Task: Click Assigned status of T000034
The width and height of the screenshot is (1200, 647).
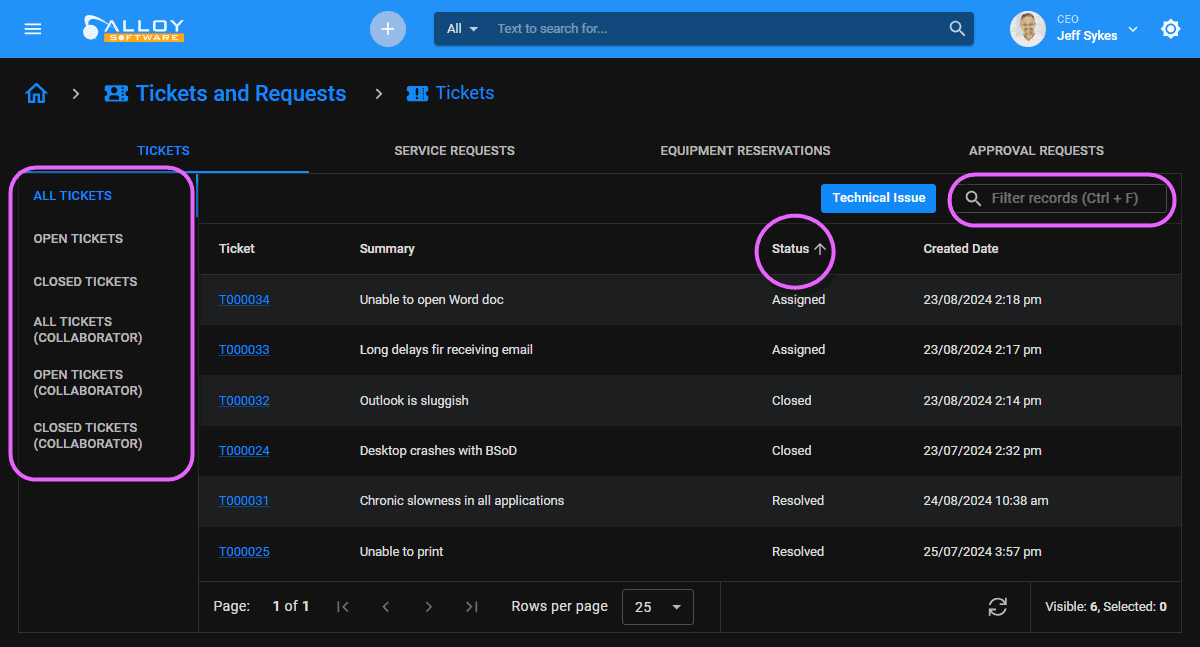Action: [x=799, y=300]
